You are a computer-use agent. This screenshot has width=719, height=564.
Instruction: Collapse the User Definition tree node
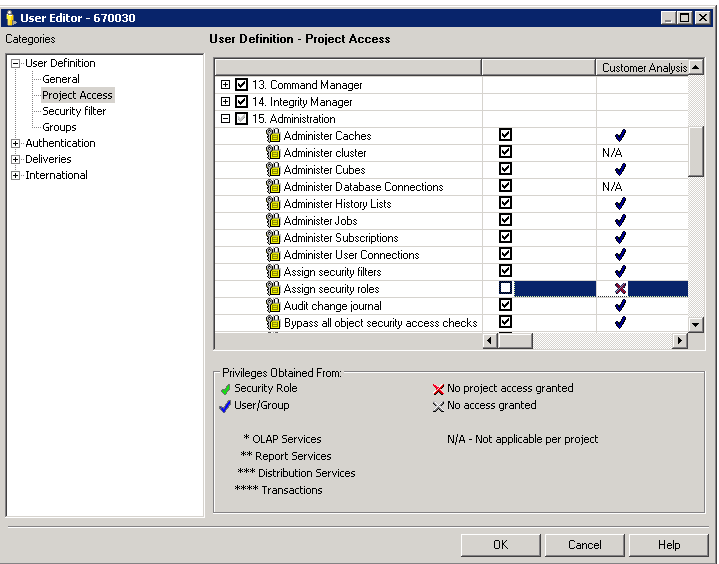pos(16,63)
